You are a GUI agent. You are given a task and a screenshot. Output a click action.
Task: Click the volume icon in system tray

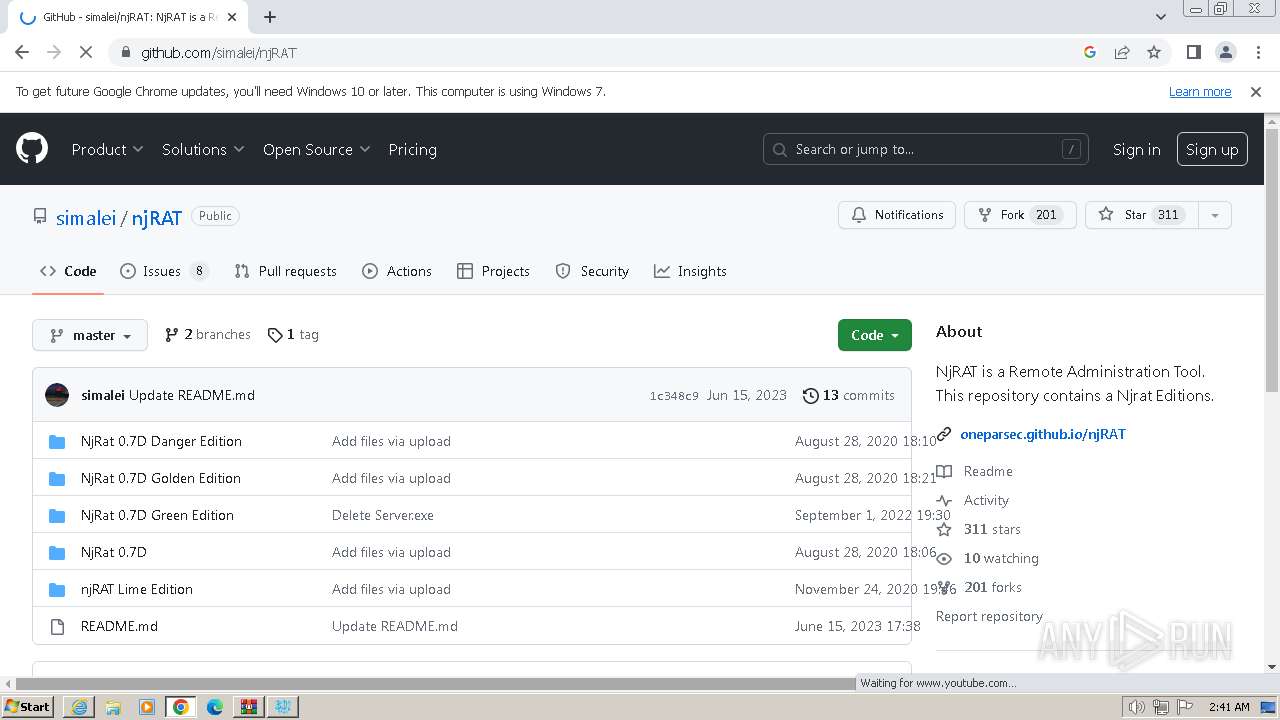(1137, 707)
